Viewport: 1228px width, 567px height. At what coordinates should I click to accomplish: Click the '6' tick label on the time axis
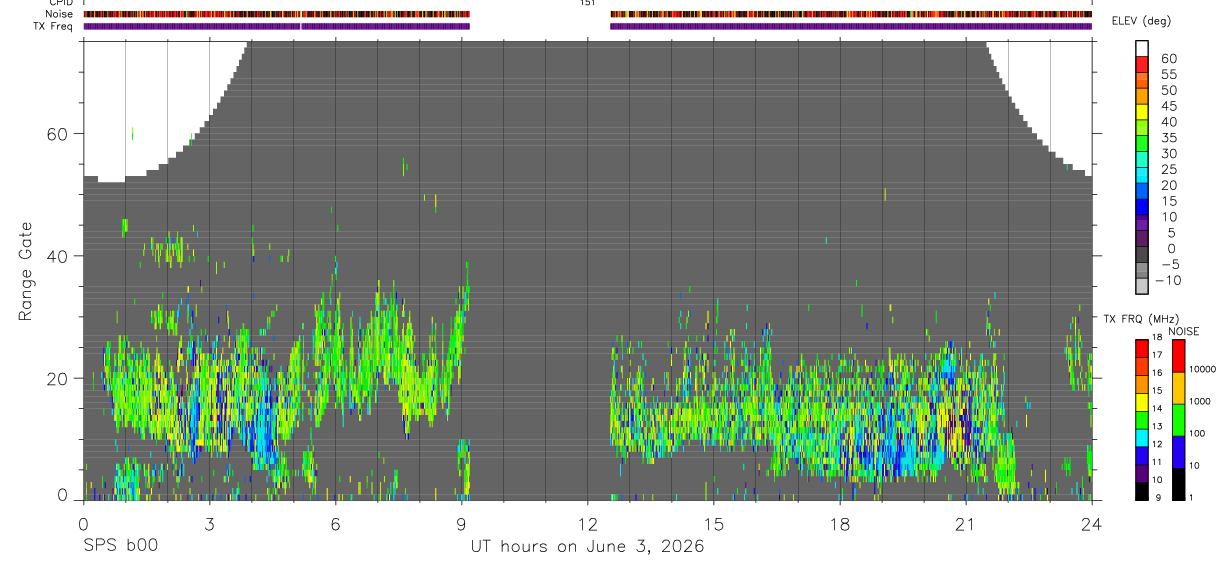click(335, 523)
